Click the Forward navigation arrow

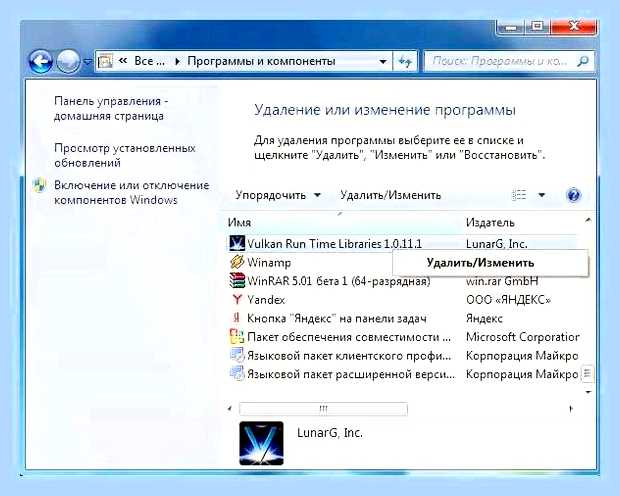(x=68, y=62)
